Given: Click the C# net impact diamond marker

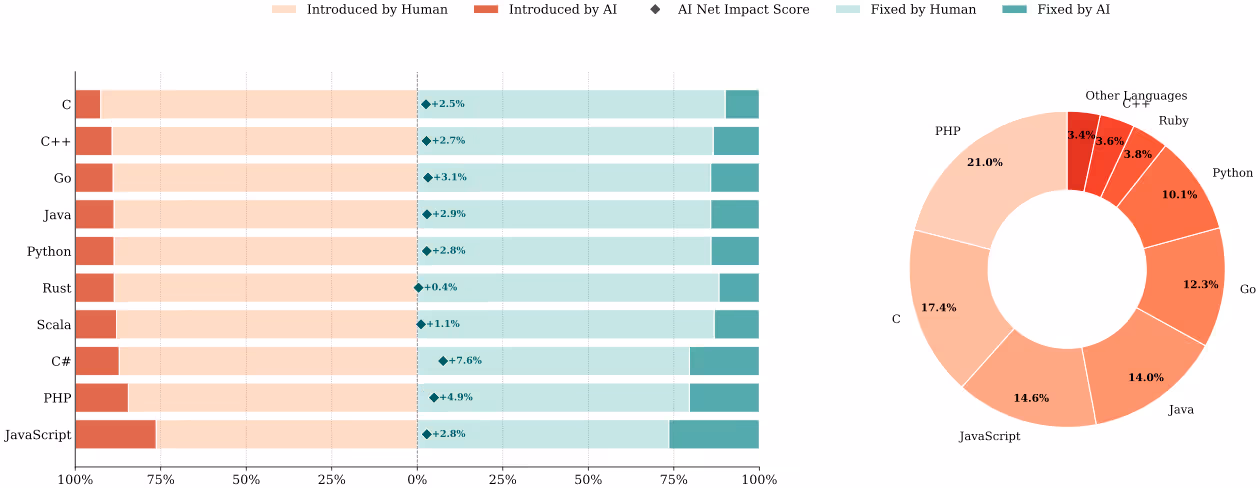Looking at the screenshot, I should tap(443, 361).
